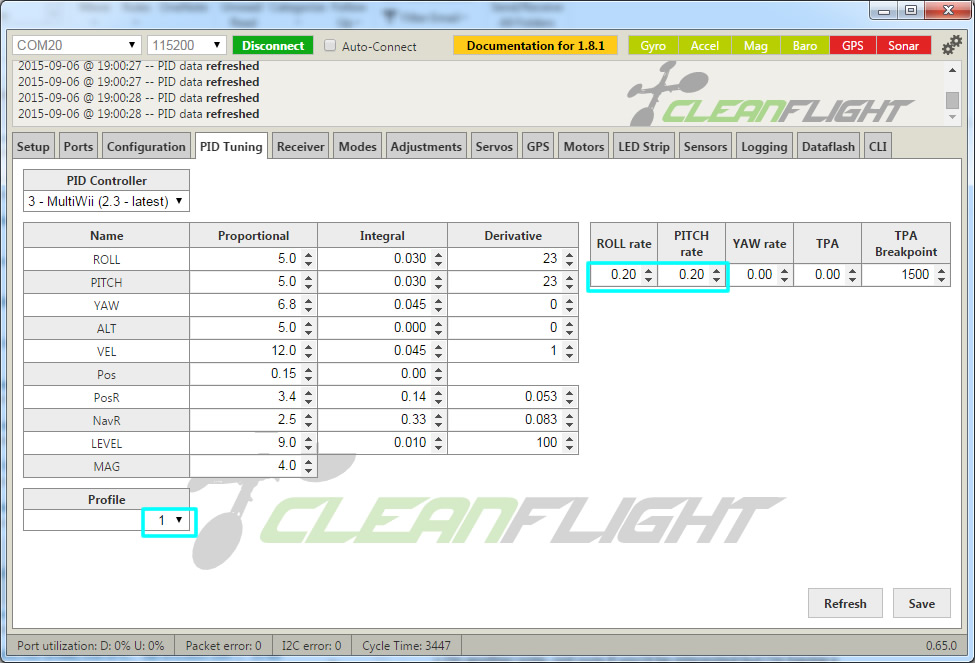Switch to the Ports tab

pos(78,147)
